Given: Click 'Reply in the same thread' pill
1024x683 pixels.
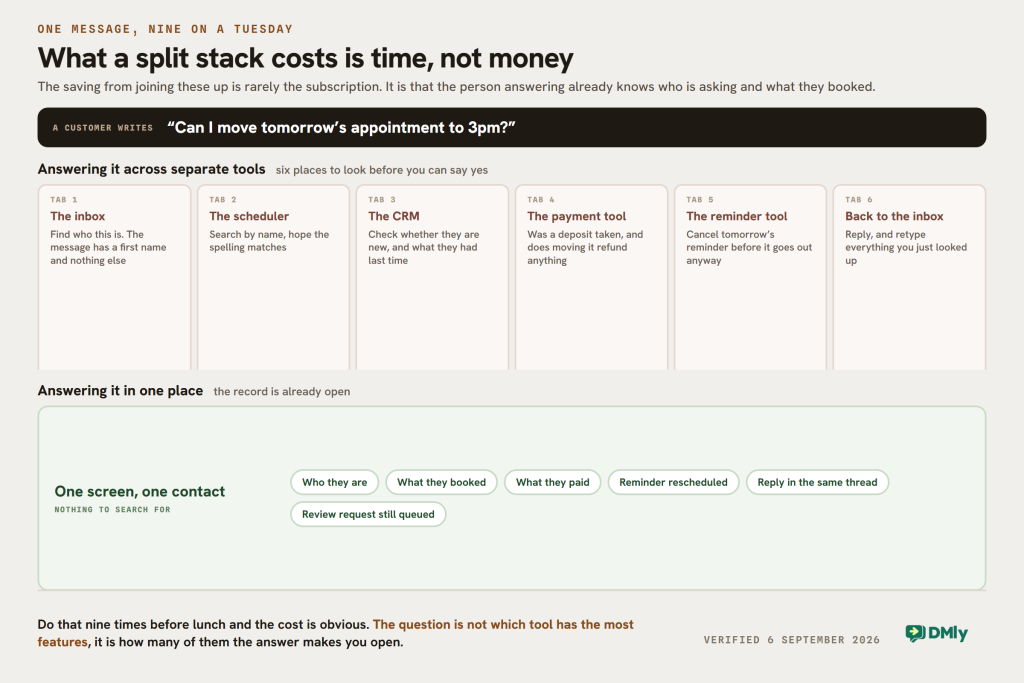Looking at the screenshot, I should (x=817, y=482).
